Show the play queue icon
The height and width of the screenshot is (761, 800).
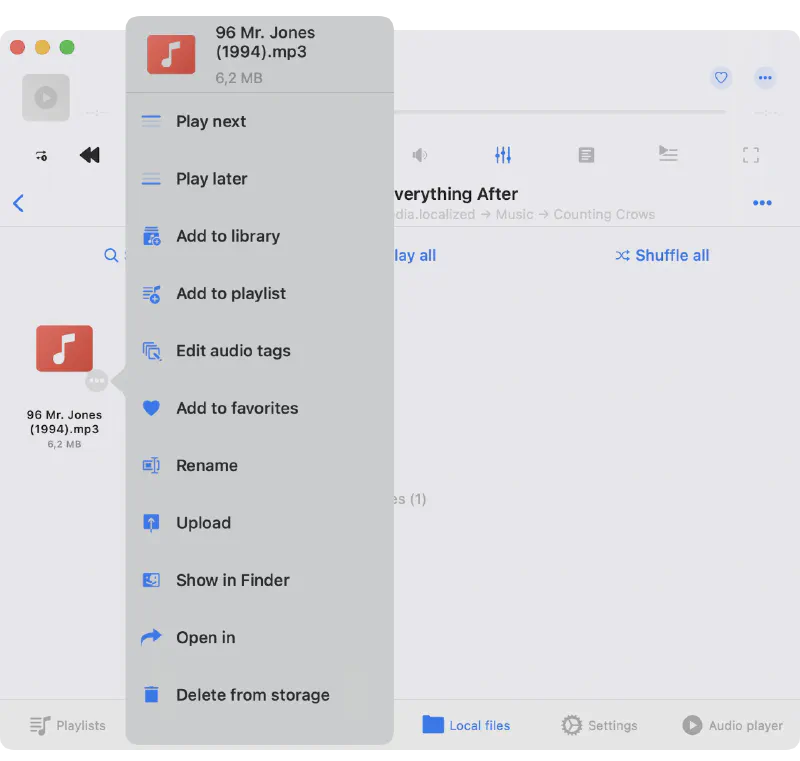[x=668, y=154]
